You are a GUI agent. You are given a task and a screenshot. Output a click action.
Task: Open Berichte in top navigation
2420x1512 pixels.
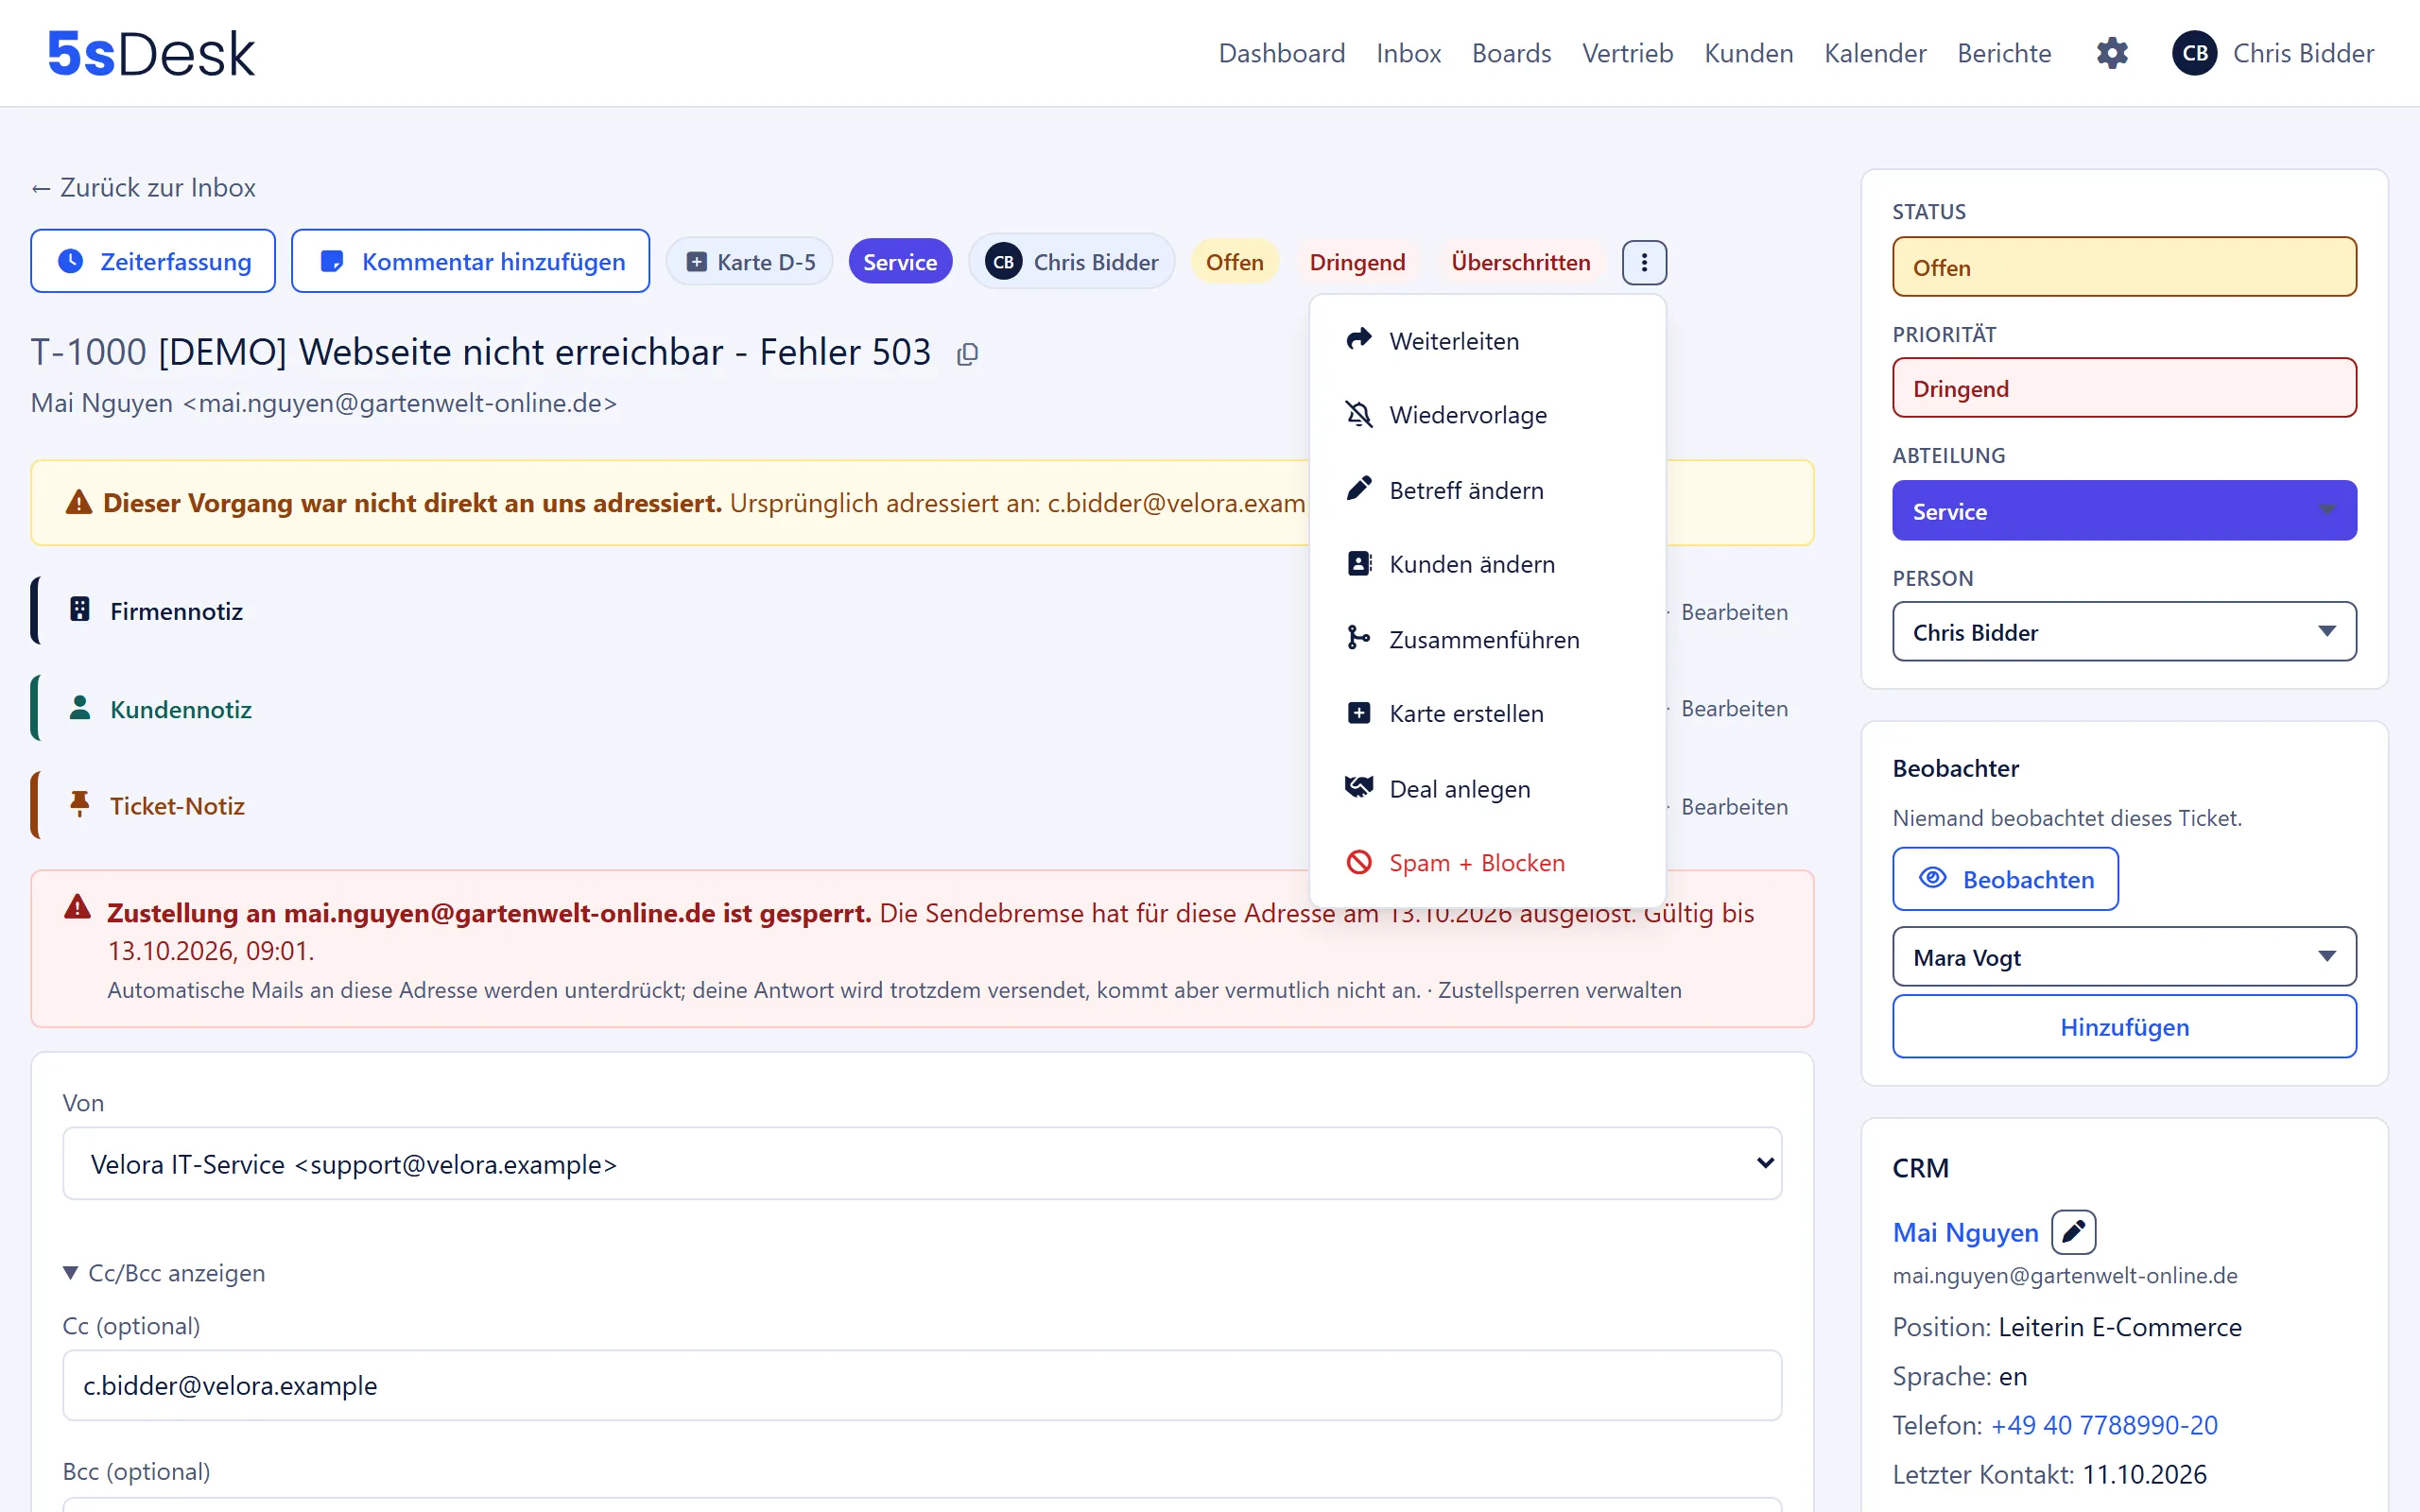click(x=2004, y=53)
